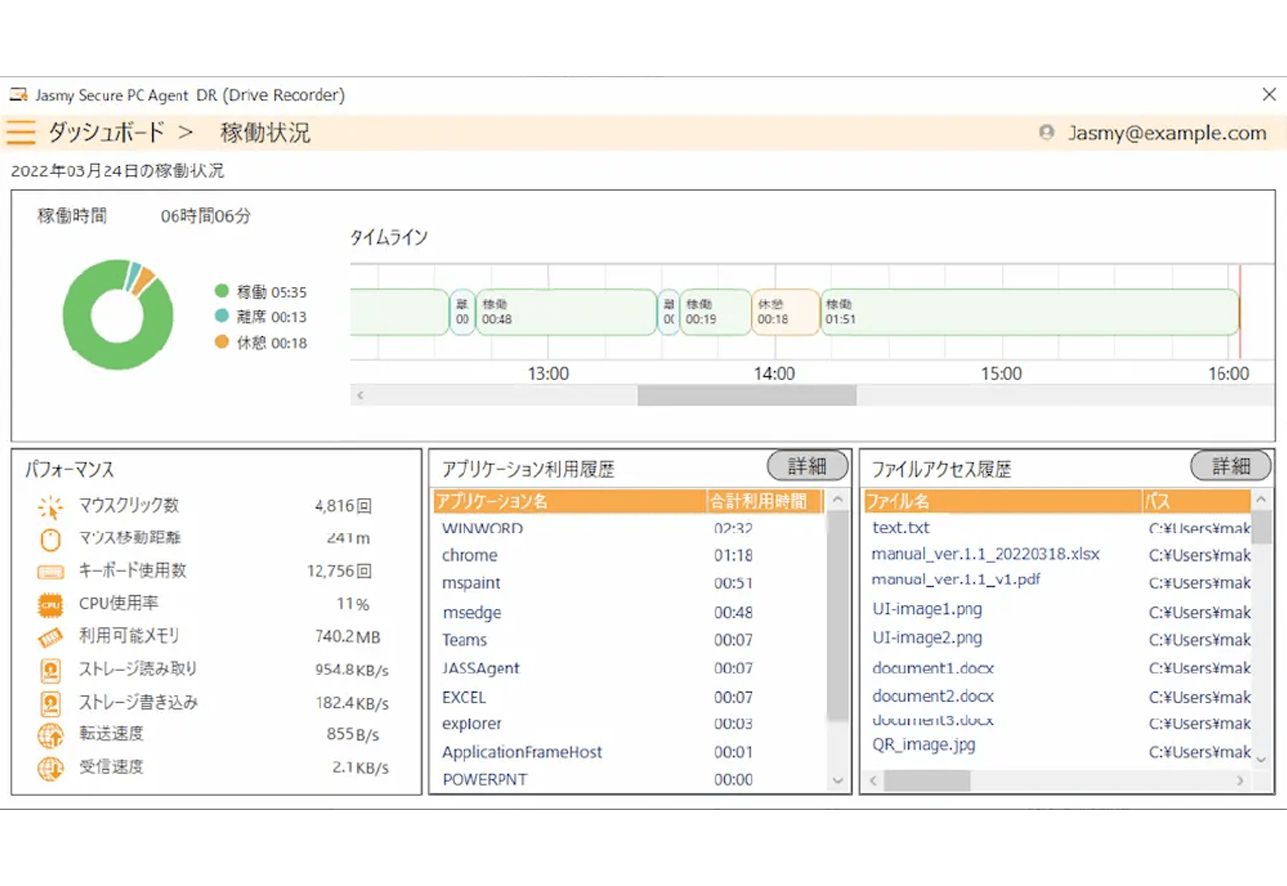Open the hamburger menu icon
1287x886 pixels.
[x=21, y=133]
